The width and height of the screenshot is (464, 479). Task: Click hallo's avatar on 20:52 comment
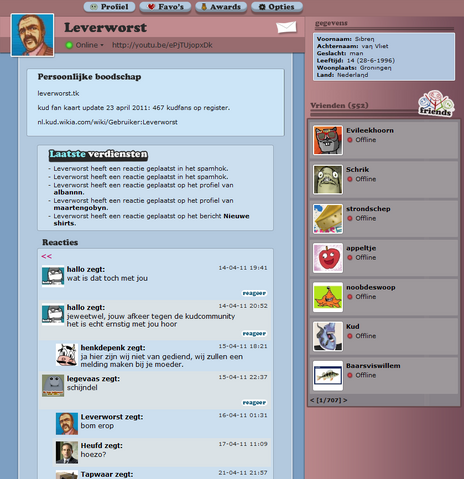pyautogui.click(x=53, y=314)
